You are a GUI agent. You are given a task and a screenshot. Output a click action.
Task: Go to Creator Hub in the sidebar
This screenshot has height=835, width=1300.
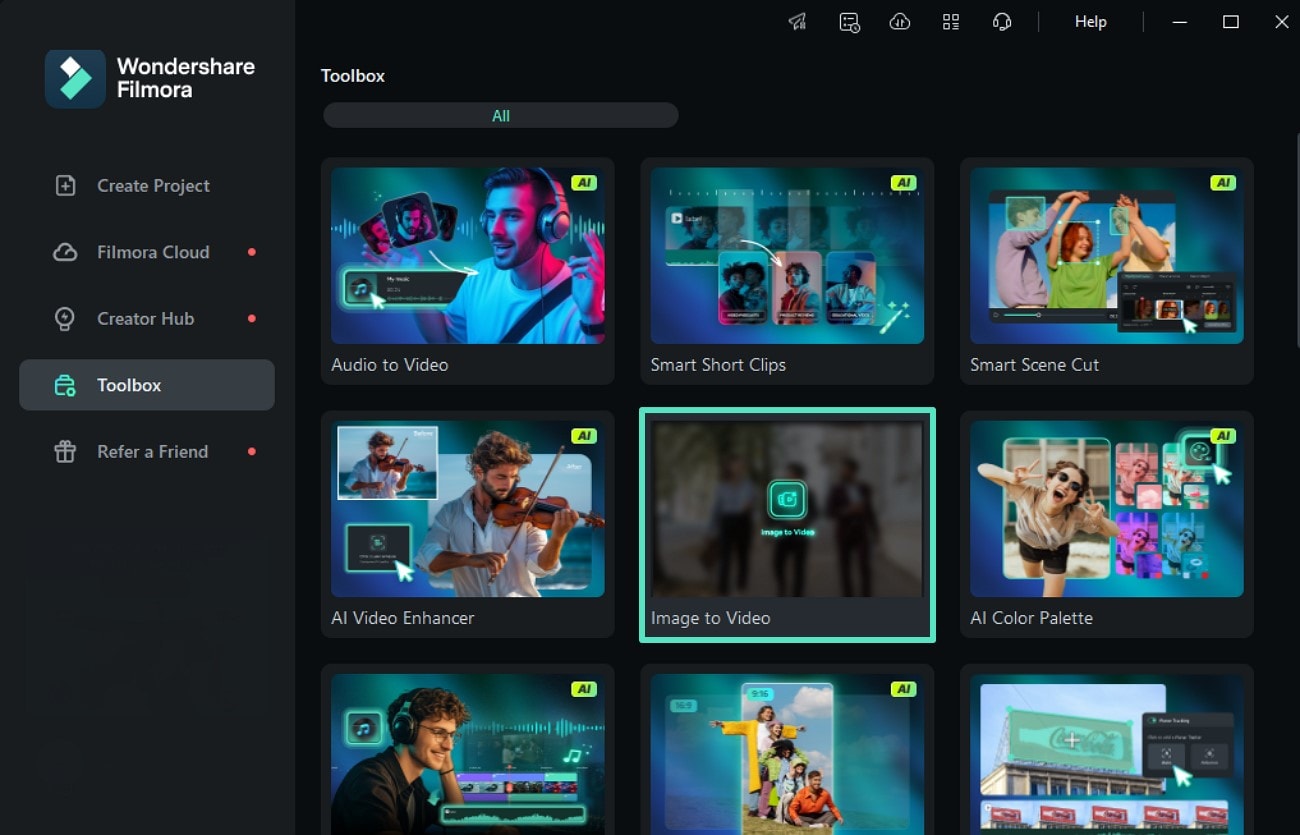click(x=147, y=319)
